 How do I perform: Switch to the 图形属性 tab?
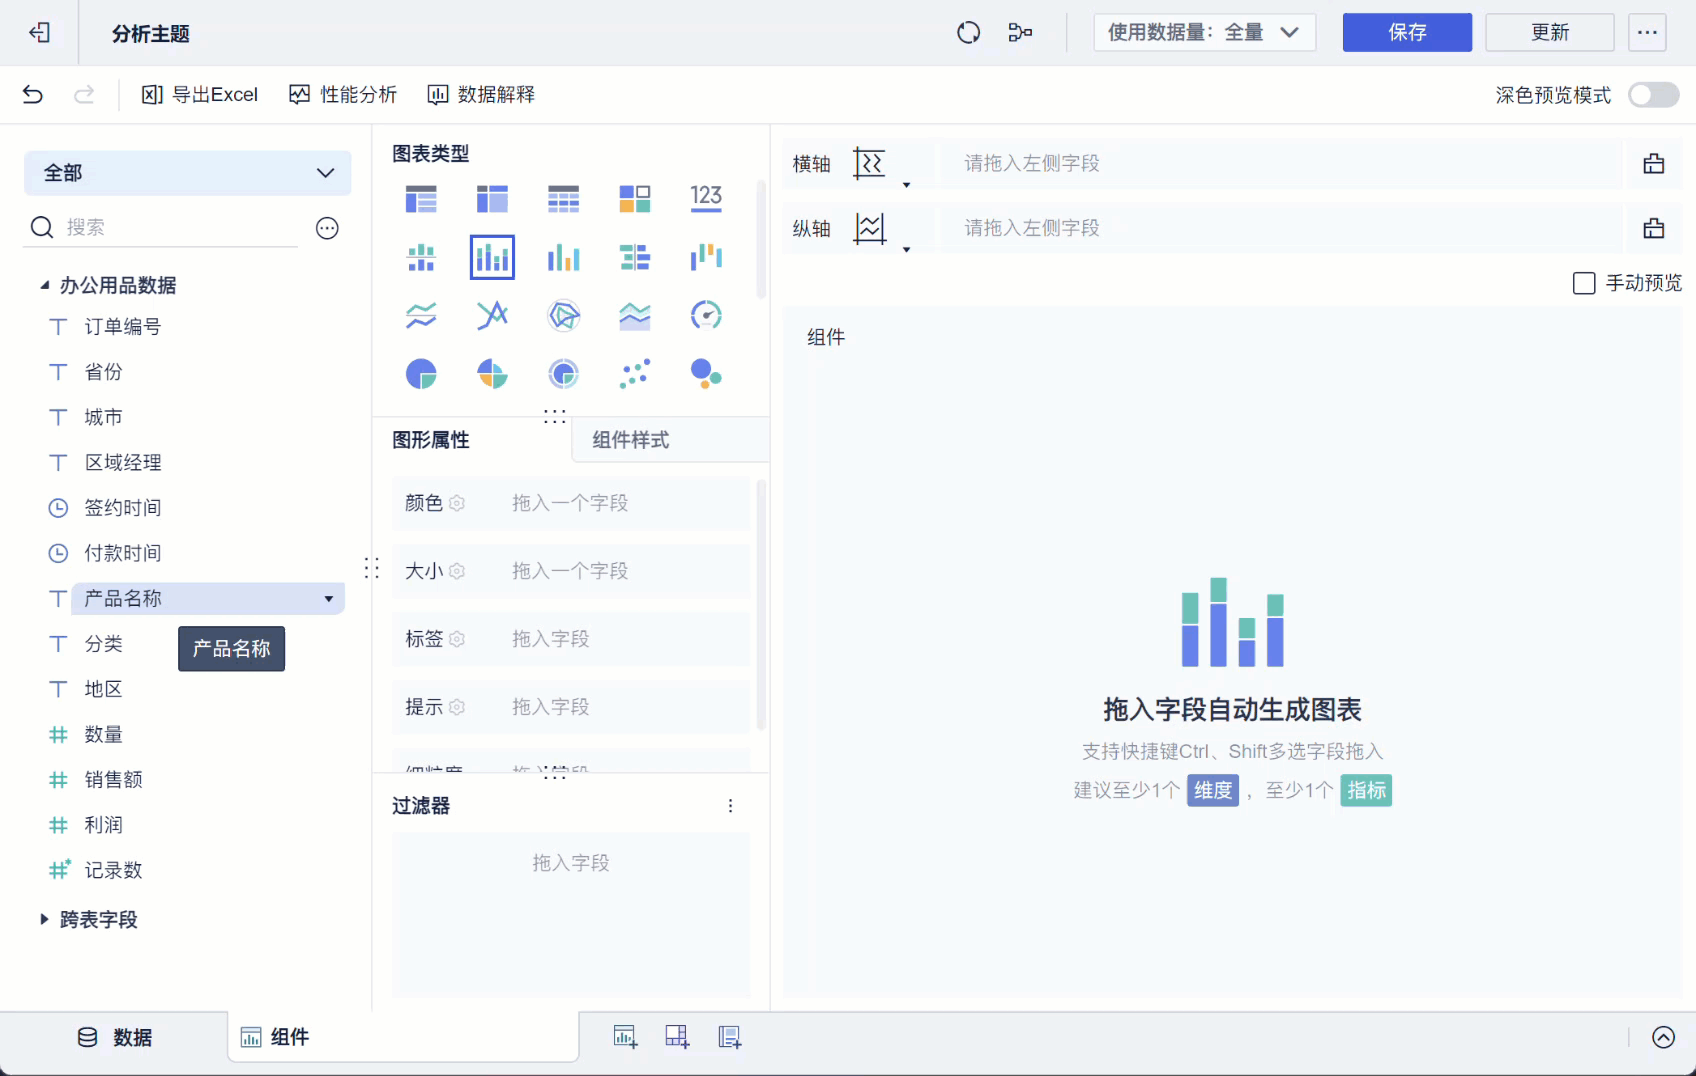coord(431,440)
